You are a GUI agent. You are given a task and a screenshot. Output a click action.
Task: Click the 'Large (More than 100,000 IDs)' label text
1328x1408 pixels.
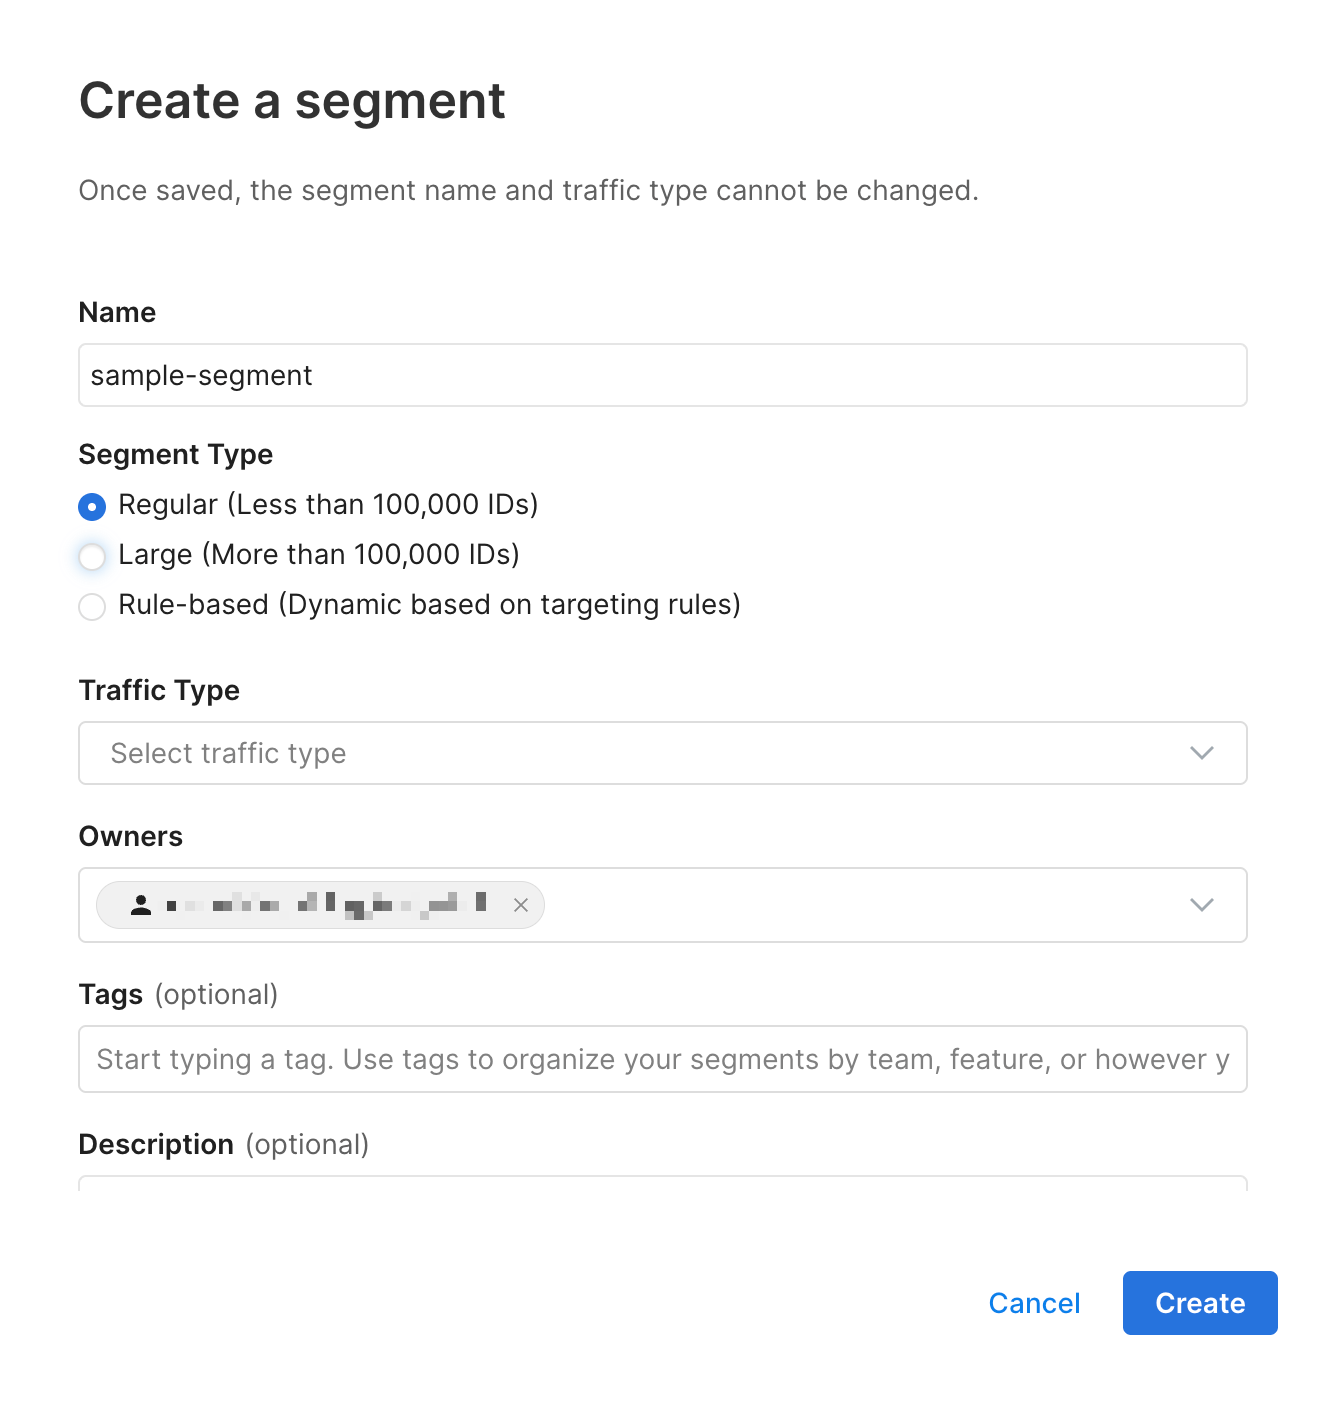point(318,555)
